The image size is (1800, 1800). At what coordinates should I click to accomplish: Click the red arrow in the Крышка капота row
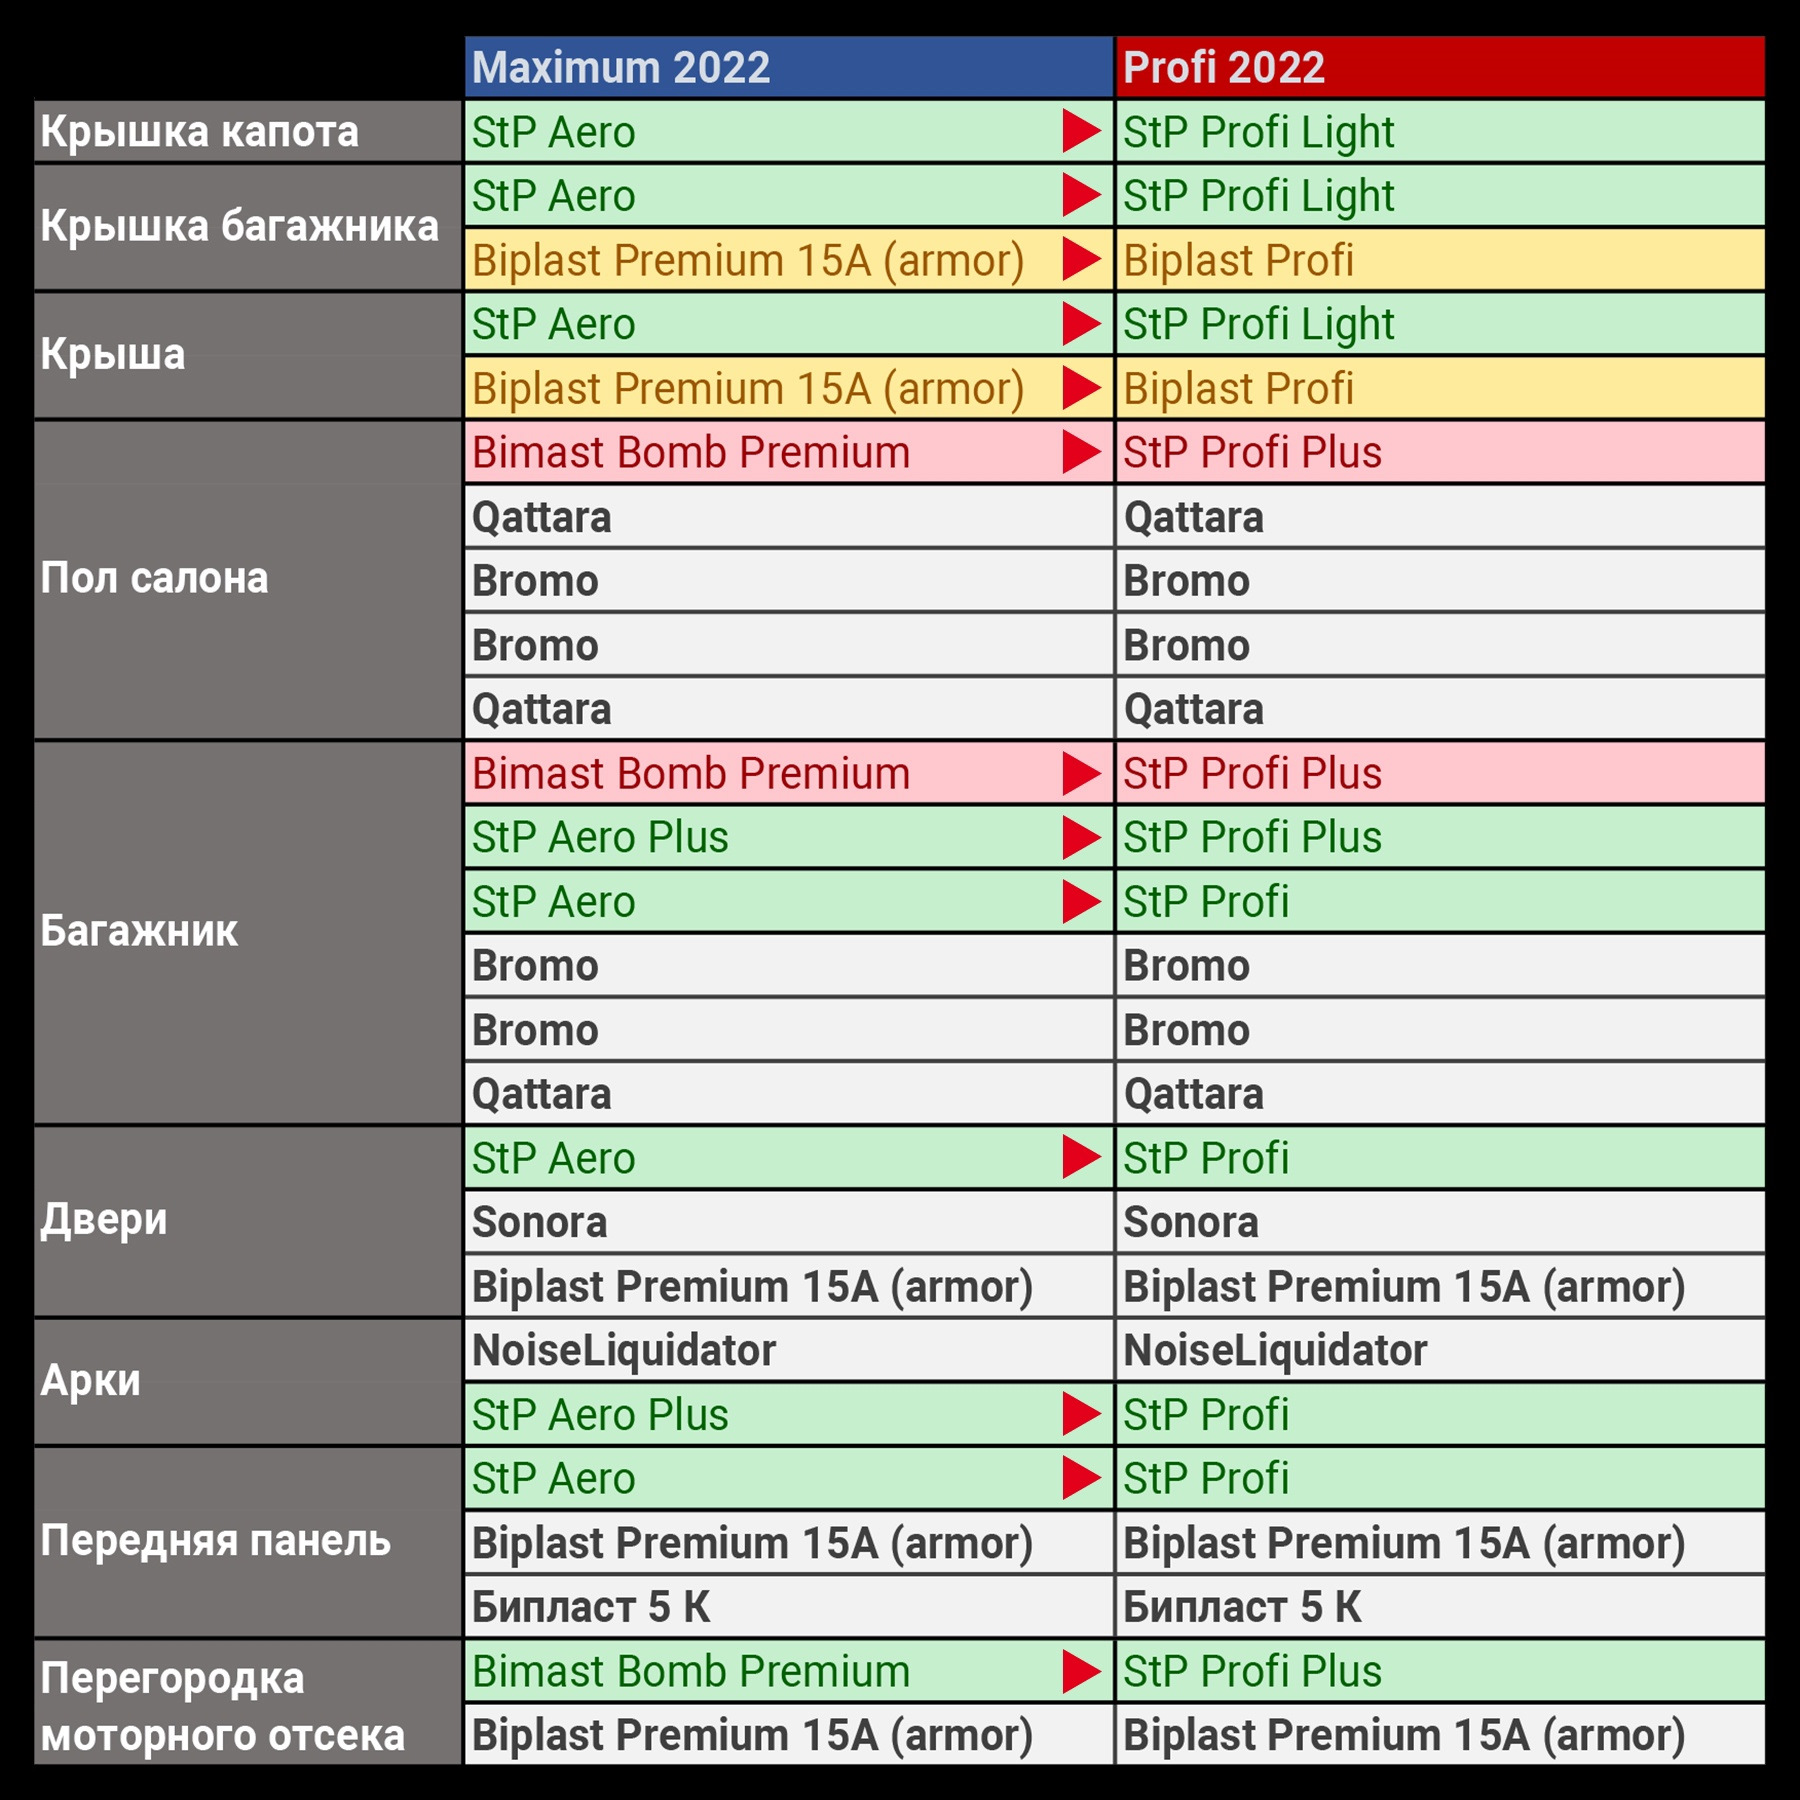click(1081, 131)
